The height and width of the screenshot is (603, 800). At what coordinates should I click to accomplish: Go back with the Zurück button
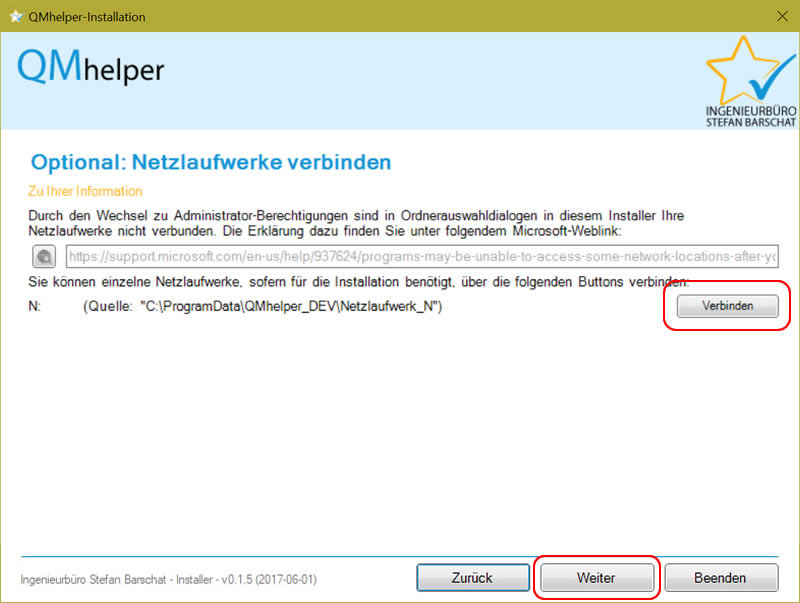(472, 578)
